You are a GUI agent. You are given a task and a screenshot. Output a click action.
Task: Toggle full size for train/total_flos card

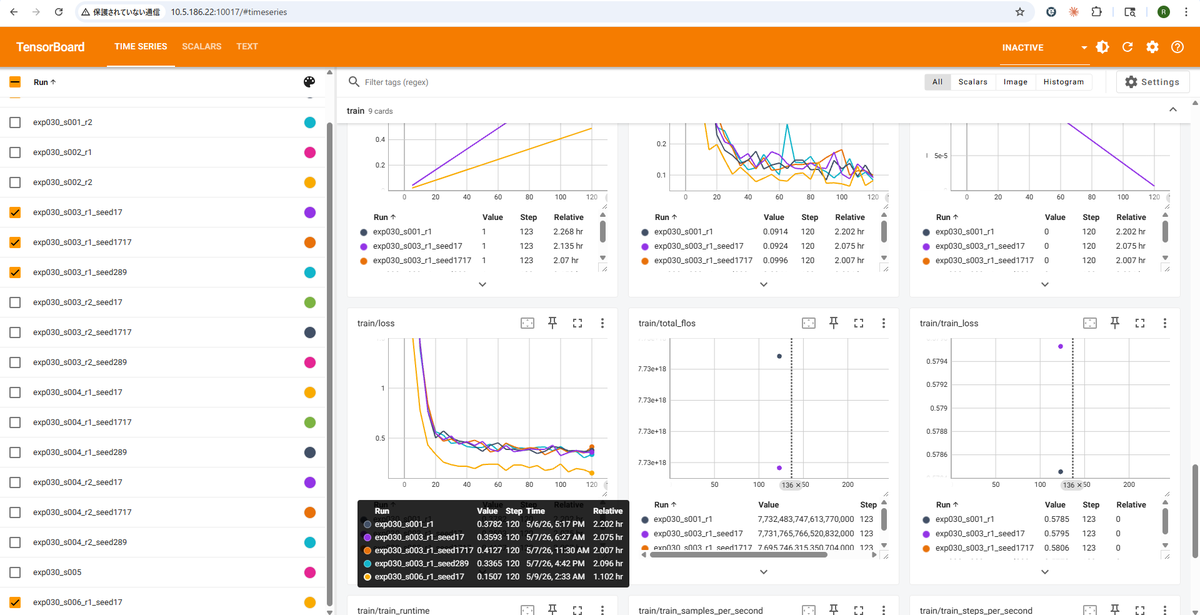pos(858,323)
